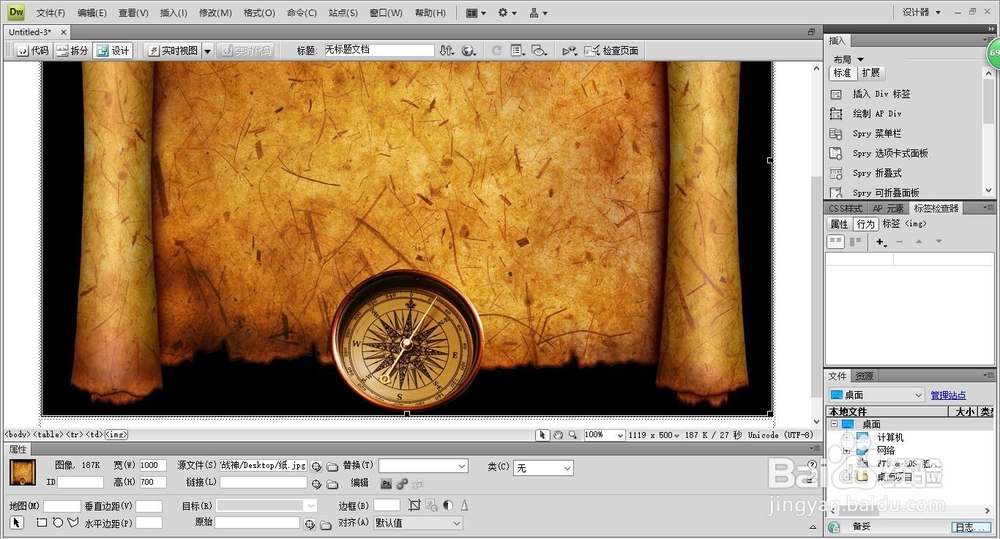
Task: Open the 窗口(W) menu
Action: point(386,13)
